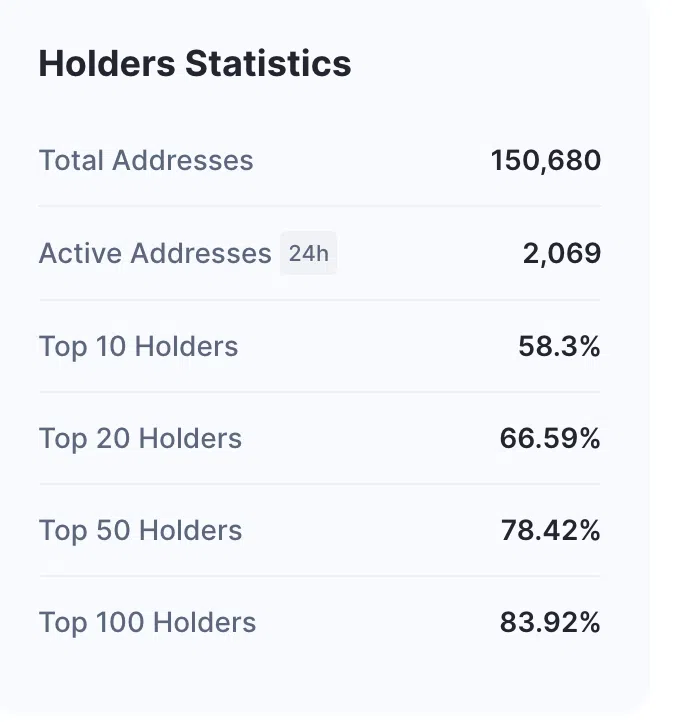Click the 66.59% value
The height and width of the screenshot is (722, 678).
(x=550, y=438)
